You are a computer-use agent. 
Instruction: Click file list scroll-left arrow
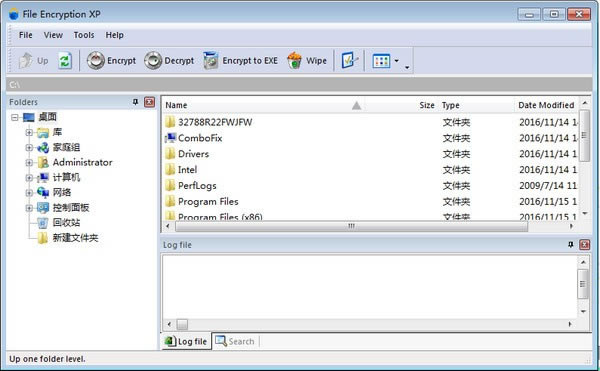pyautogui.click(x=168, y=226)
